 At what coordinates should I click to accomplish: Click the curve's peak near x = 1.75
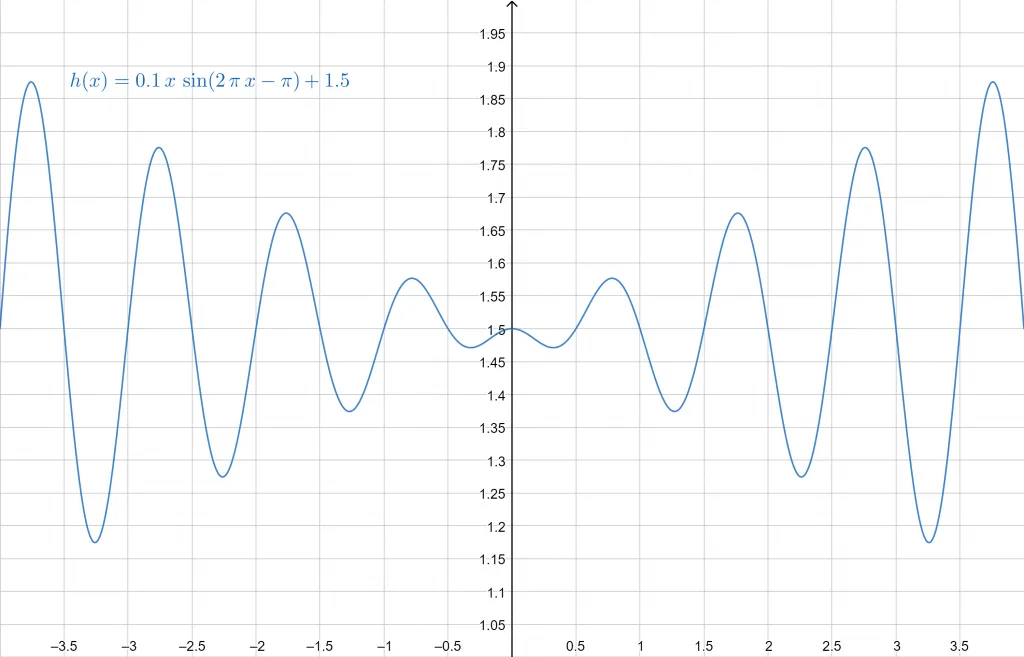(737, 213)
